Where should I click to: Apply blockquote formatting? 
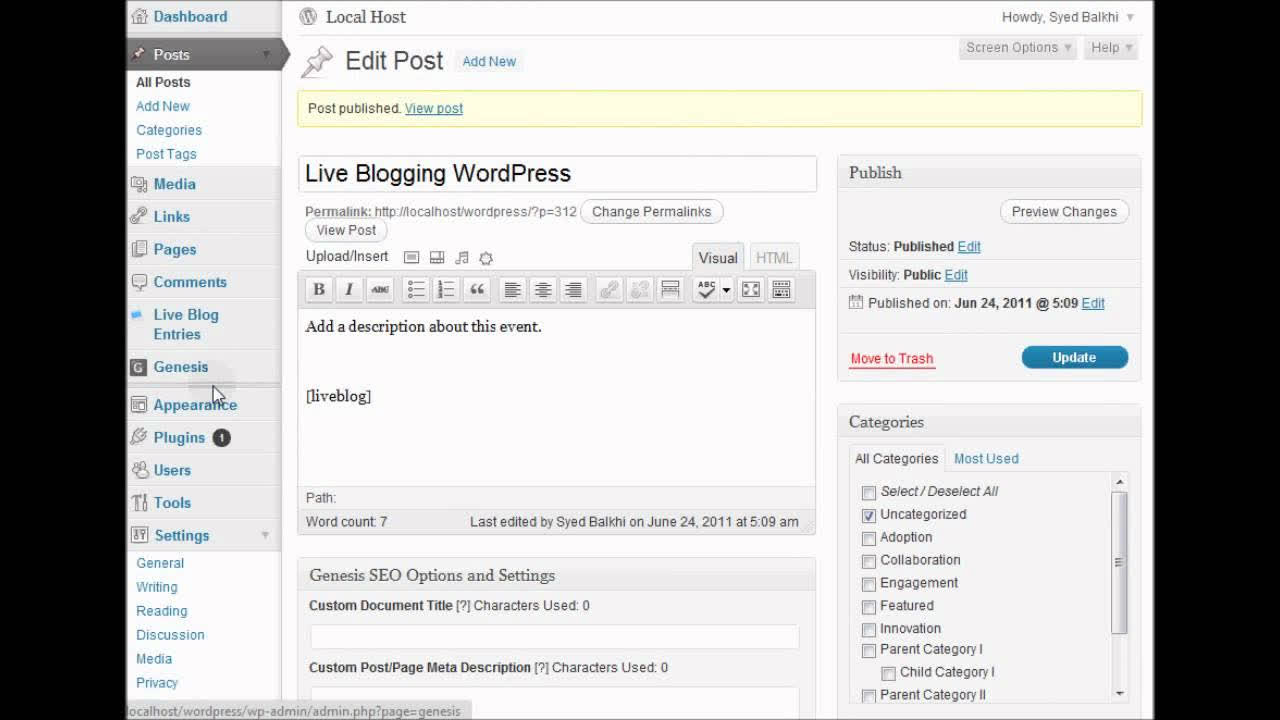point(477,290)
